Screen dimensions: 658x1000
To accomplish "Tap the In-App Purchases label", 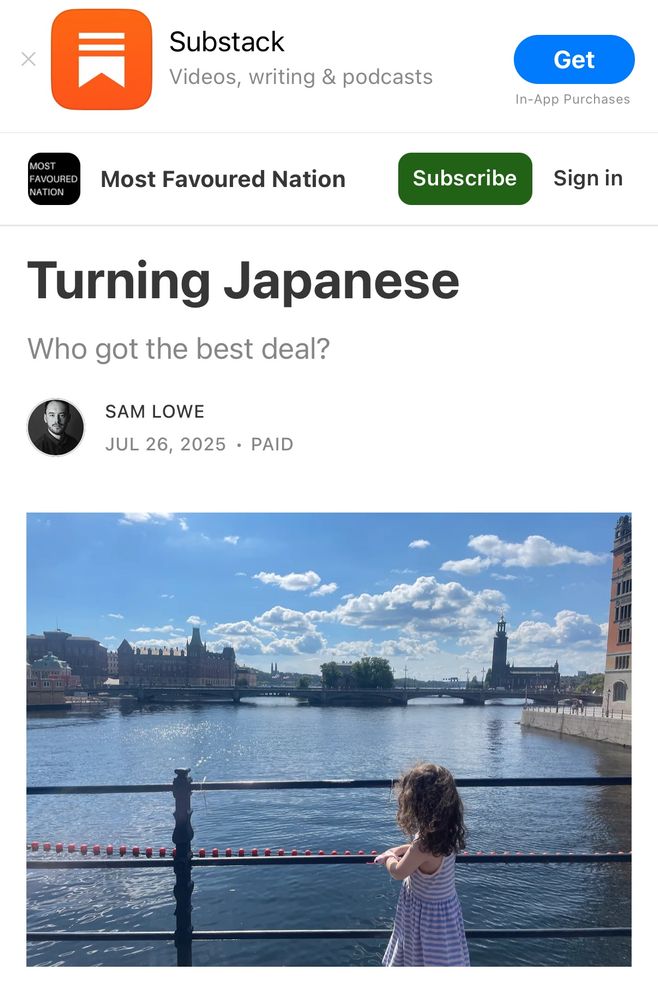I will pyautogui.click(x=573, y=99).
